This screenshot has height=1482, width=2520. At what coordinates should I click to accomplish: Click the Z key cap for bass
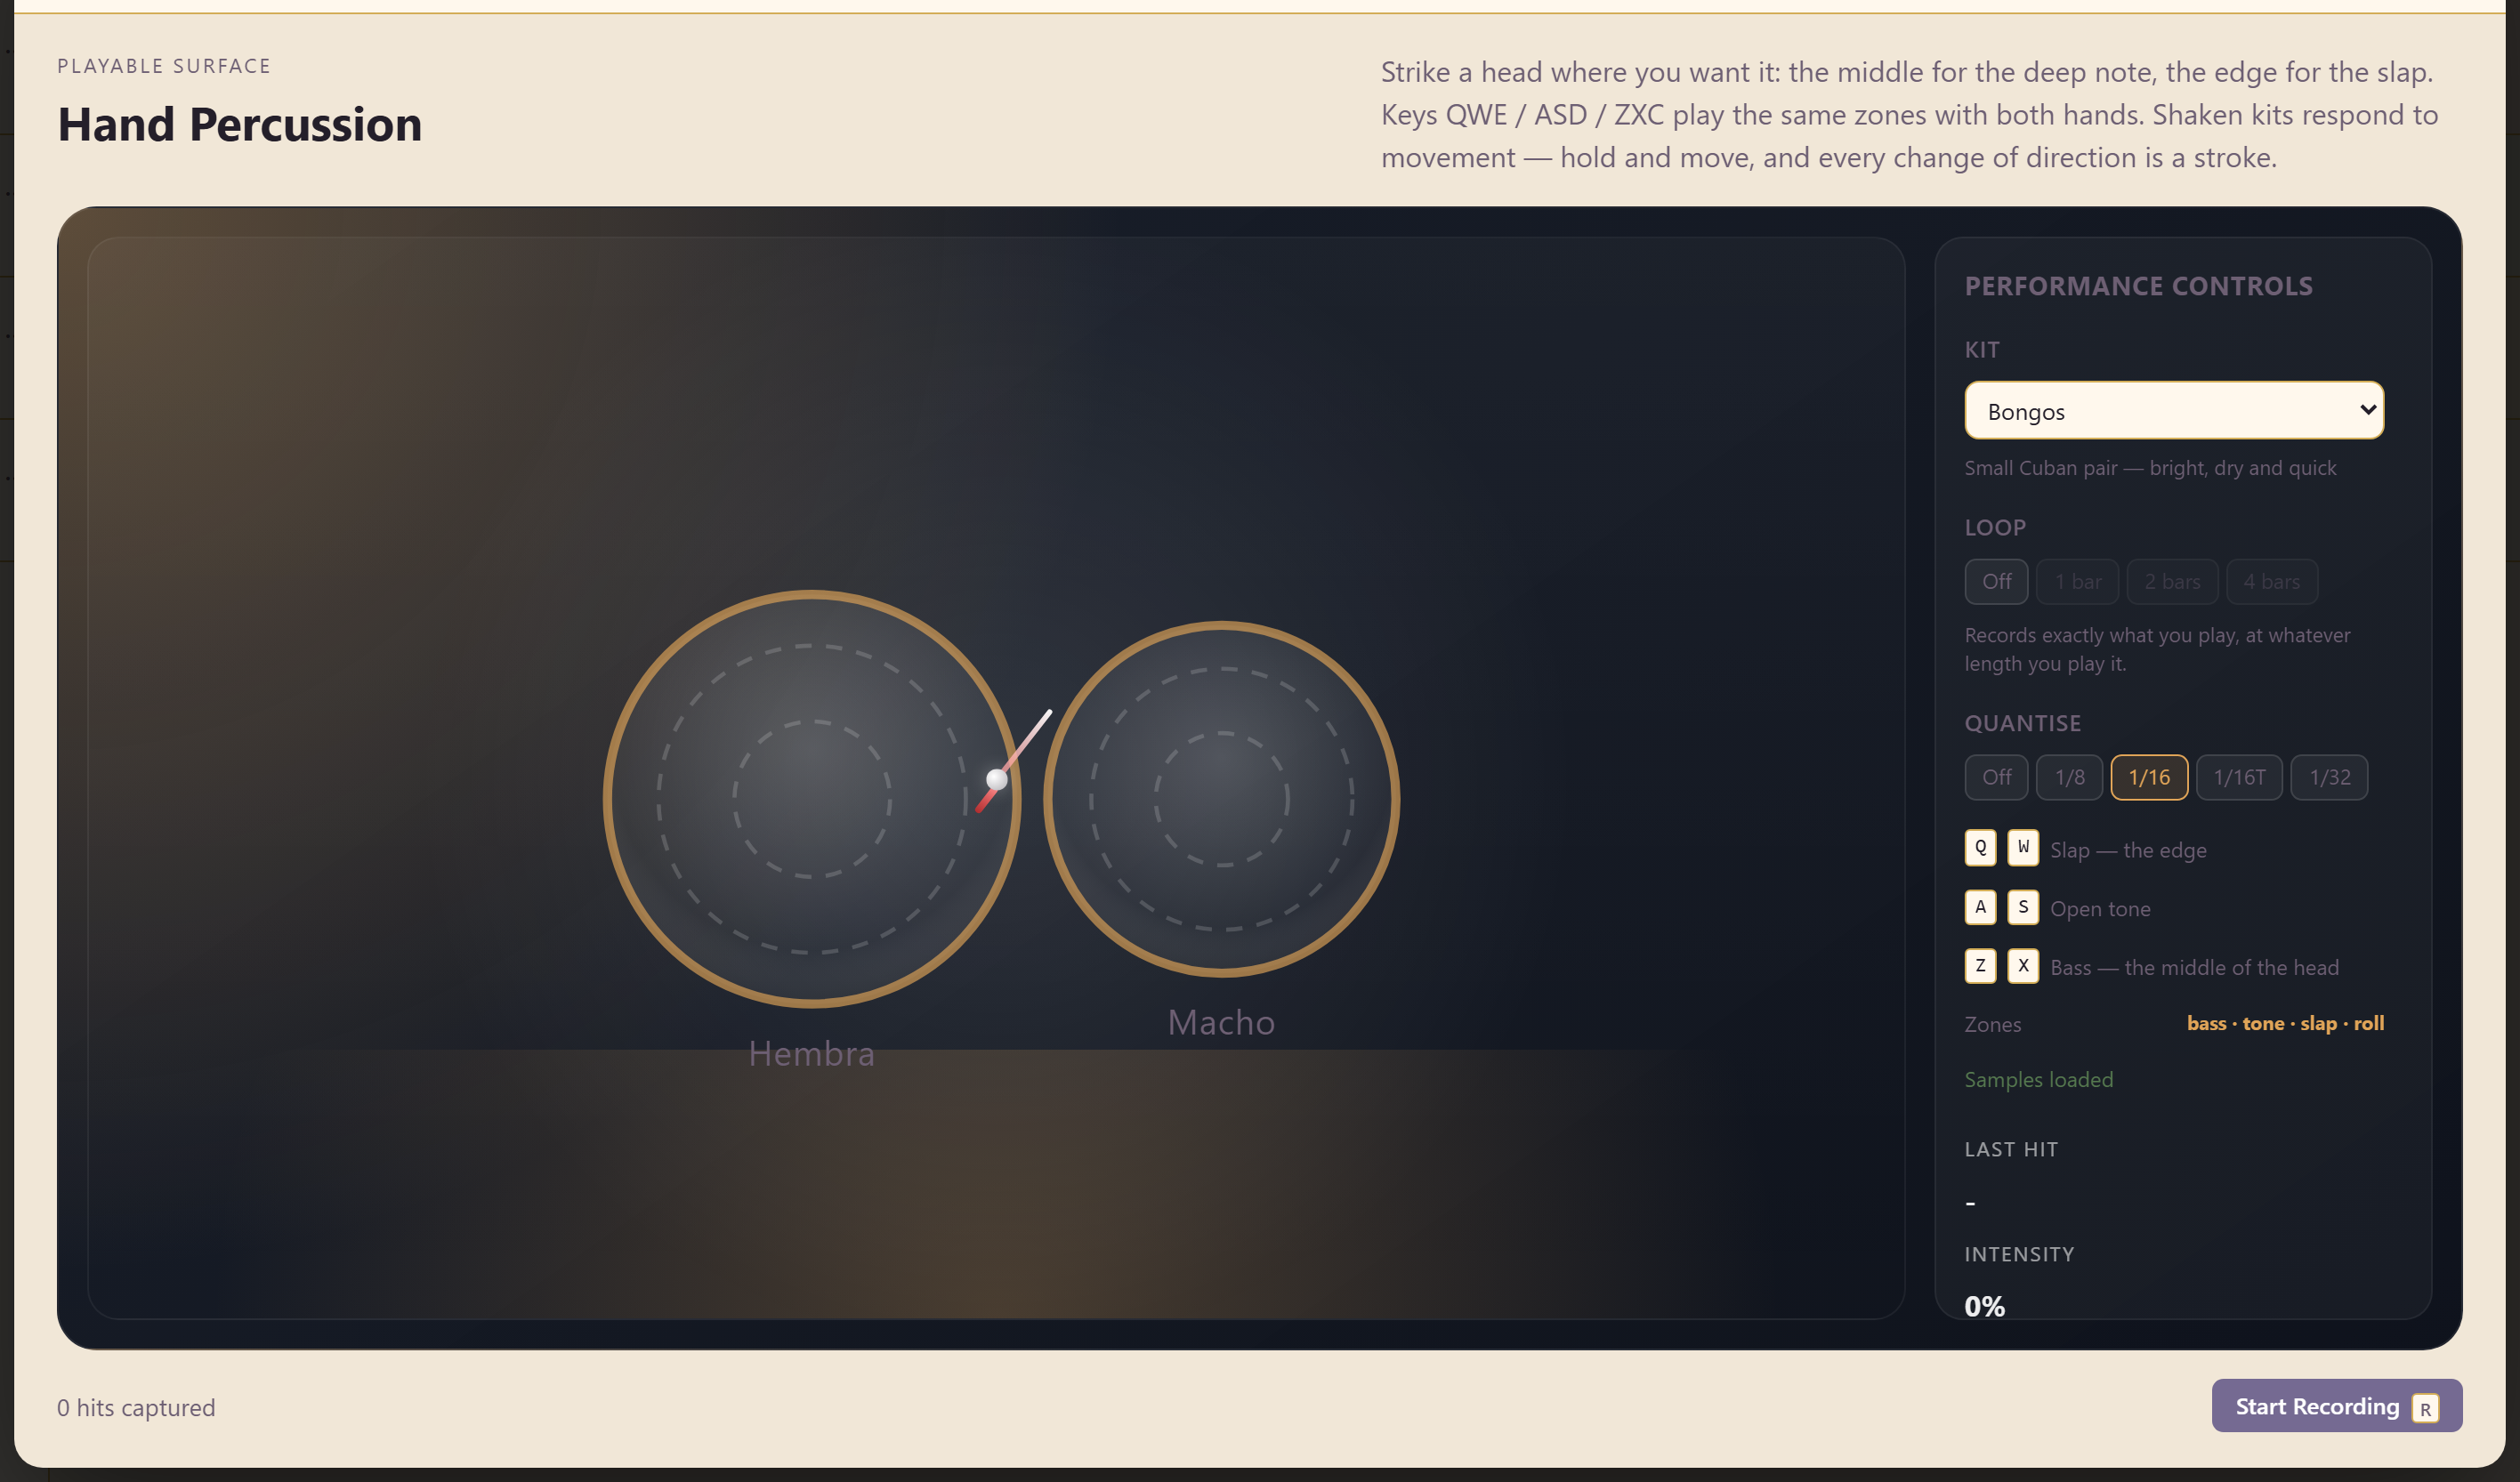pyautogui.click(x=1979, y=966)
